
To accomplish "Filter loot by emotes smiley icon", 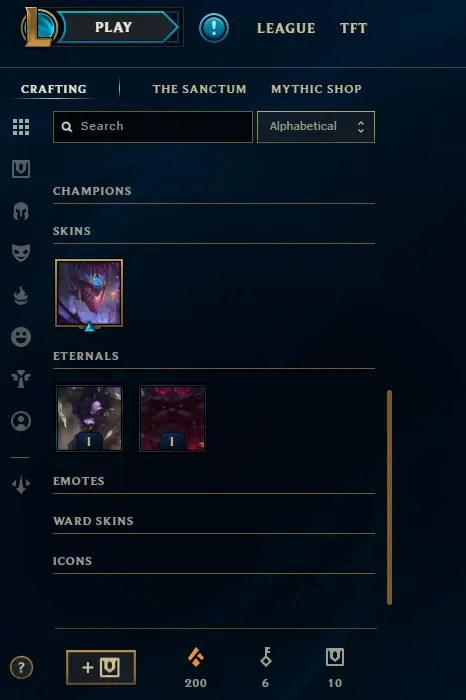I will tap(21, 337).
